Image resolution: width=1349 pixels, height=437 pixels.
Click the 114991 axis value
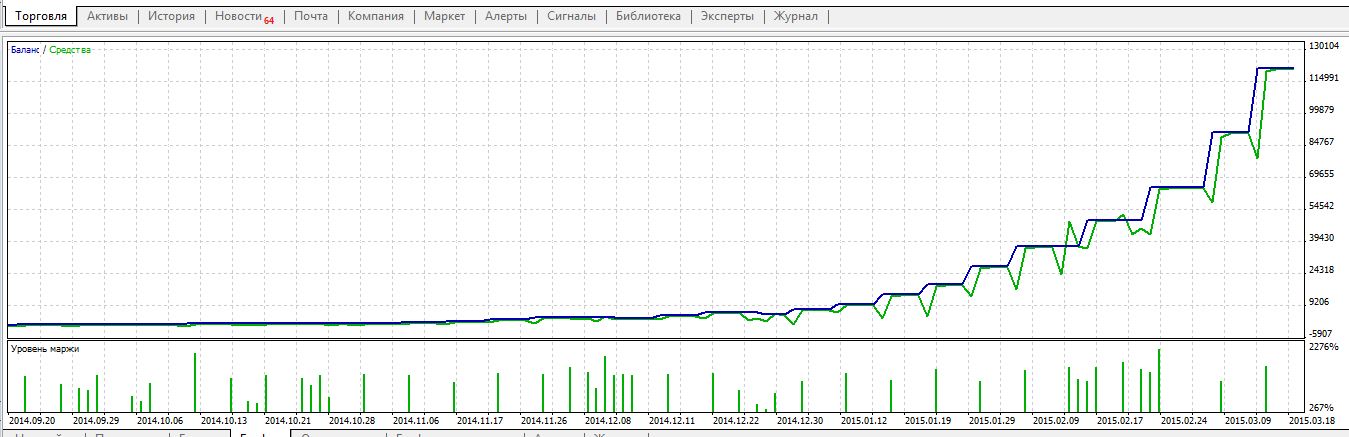point(1324,78)
